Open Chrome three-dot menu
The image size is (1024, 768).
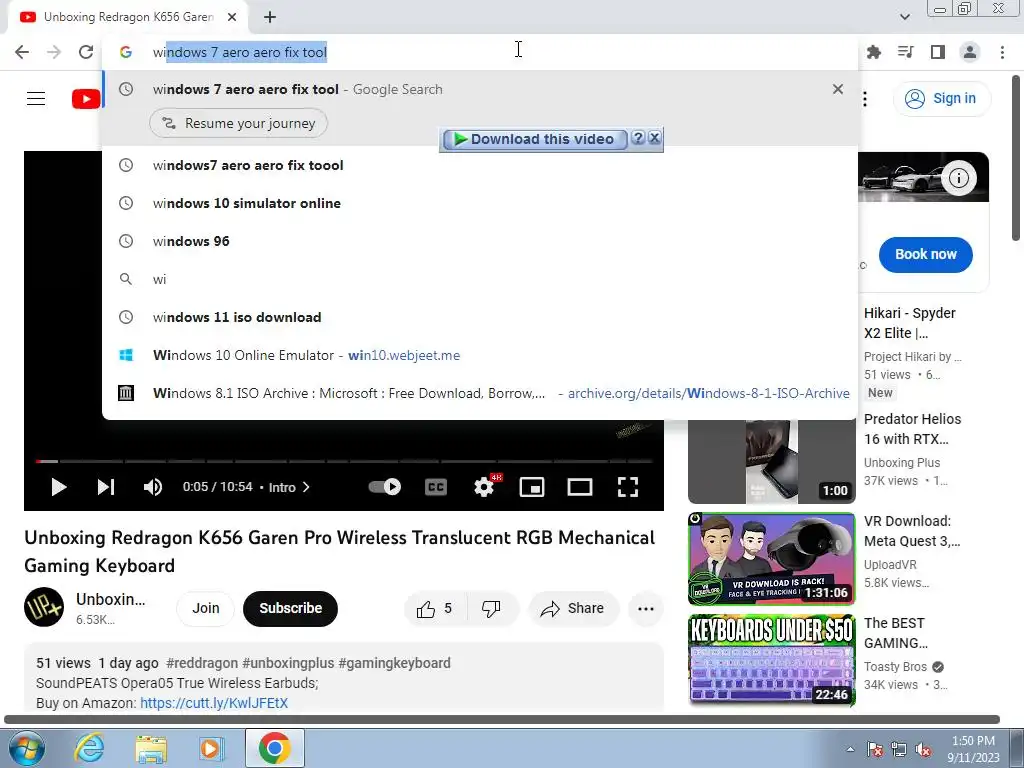(1002, 52)
